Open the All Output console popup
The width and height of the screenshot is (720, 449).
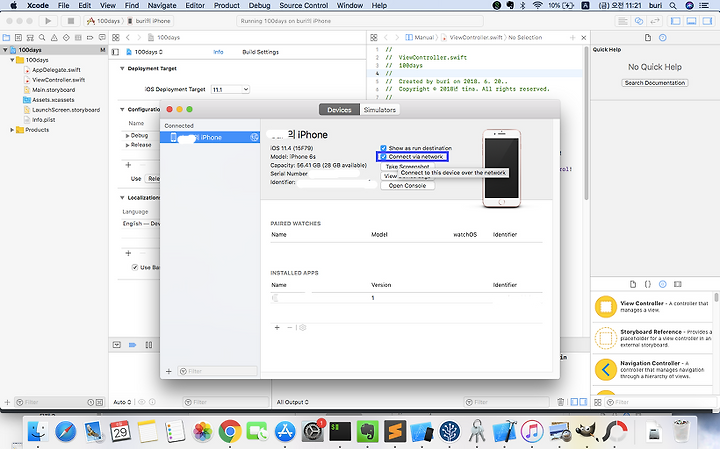tap(292, 402)
